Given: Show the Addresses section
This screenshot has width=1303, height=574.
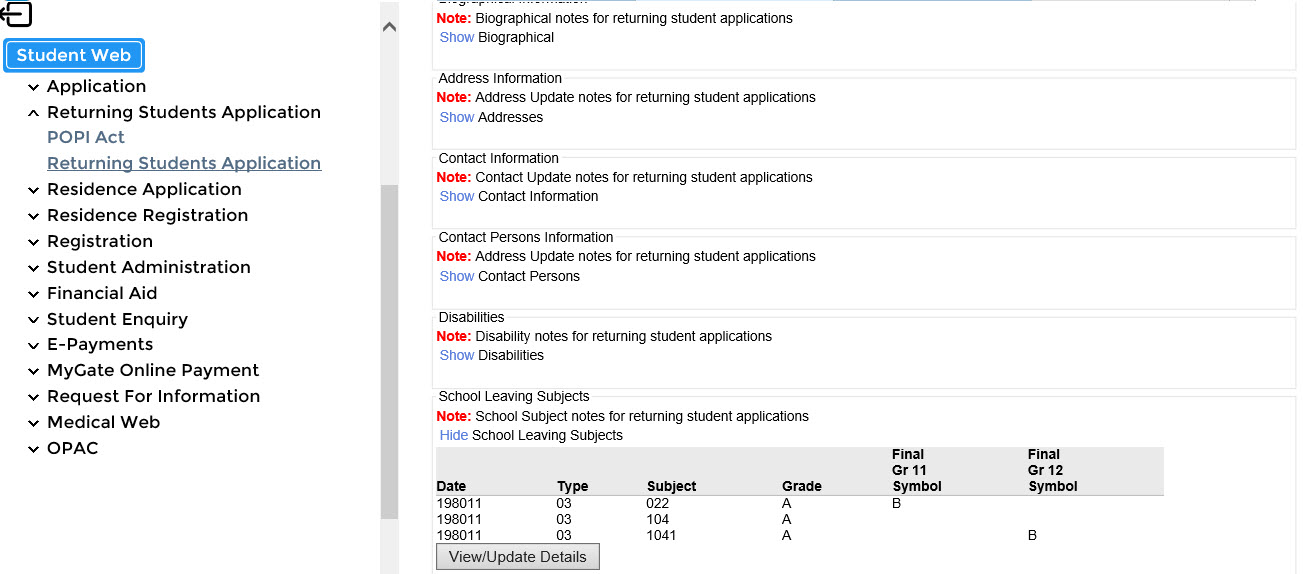Looking at the screenshot, I should 457,118.
